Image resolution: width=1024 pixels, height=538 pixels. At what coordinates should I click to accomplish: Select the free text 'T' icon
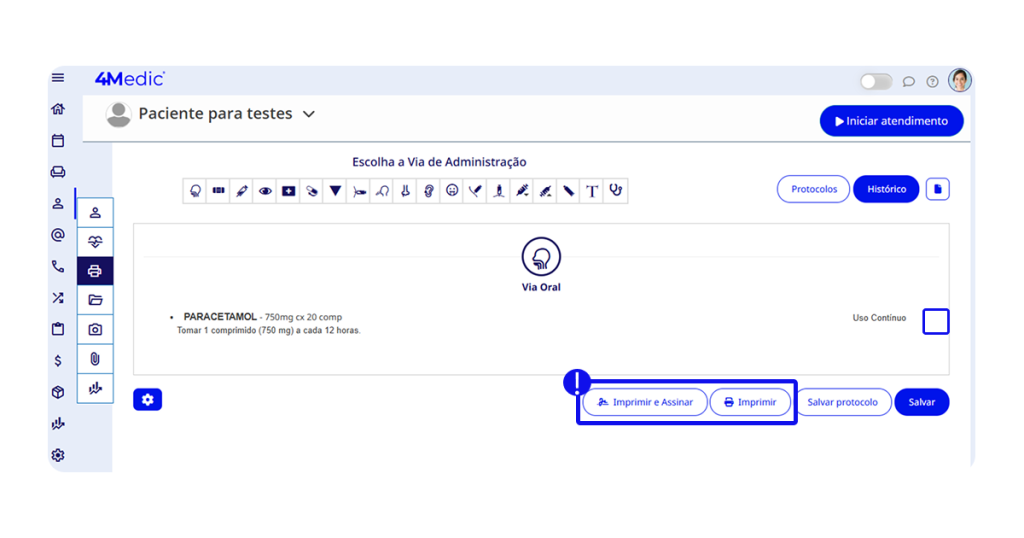click(x=592, y=191)
